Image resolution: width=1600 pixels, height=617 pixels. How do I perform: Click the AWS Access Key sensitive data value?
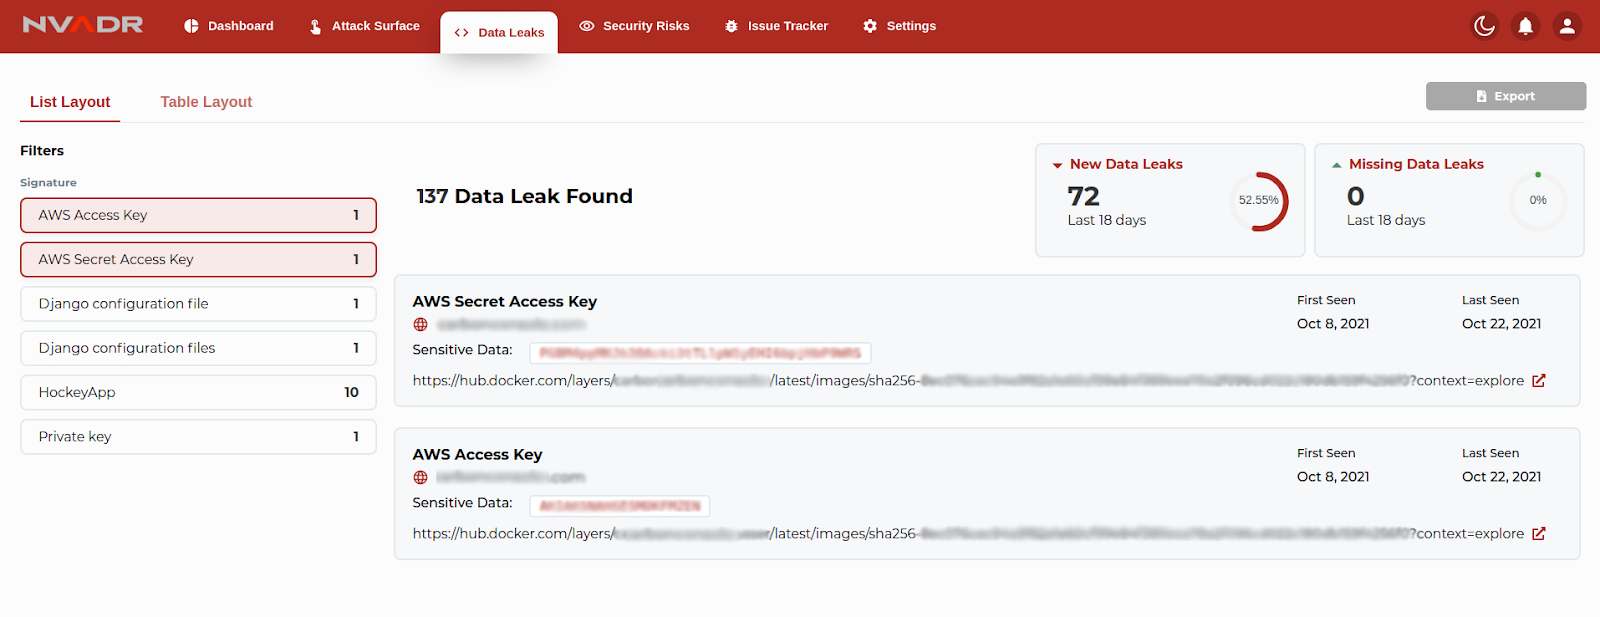pyautogui.click(x=619, y=506)
